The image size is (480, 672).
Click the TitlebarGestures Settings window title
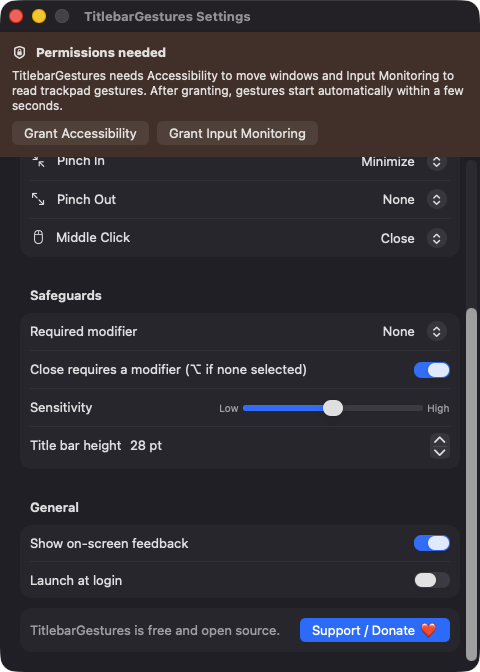pos(167,16)
